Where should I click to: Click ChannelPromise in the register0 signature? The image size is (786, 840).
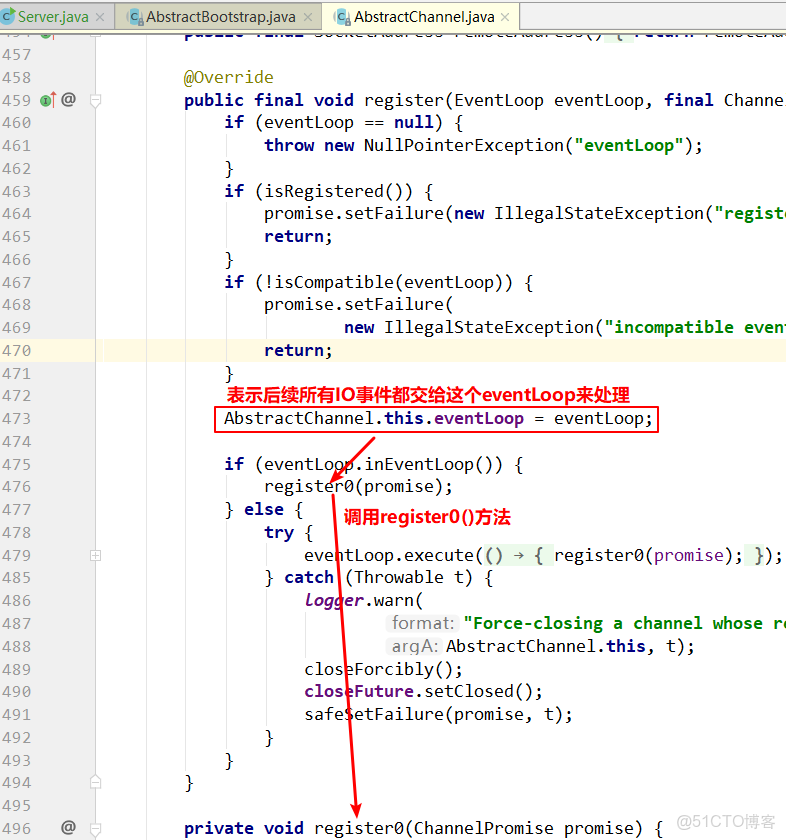pos(483,829)
